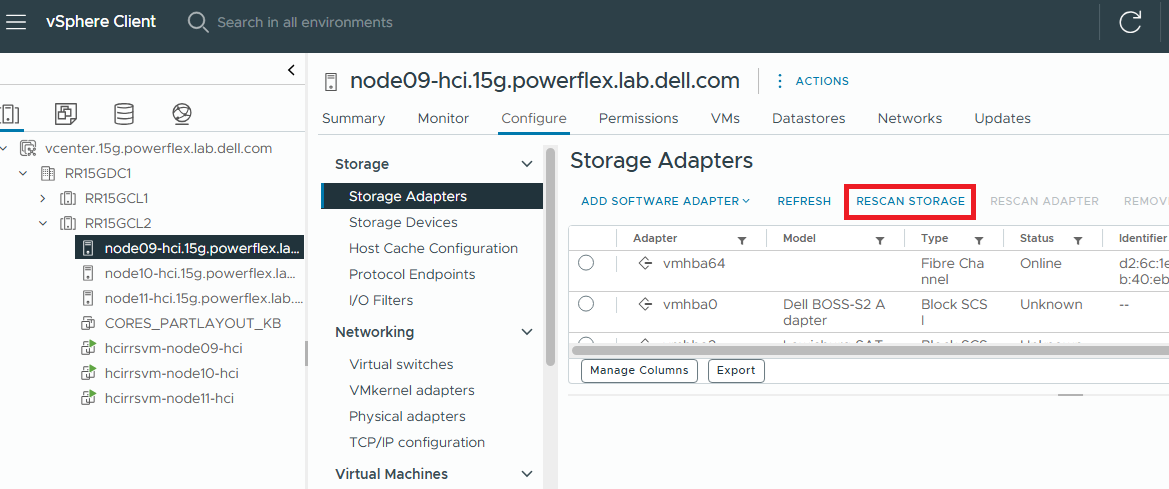The image size is (1169, 489).
Task: Open the hamburger navigation menu
Action: click(x=16, y=22)
